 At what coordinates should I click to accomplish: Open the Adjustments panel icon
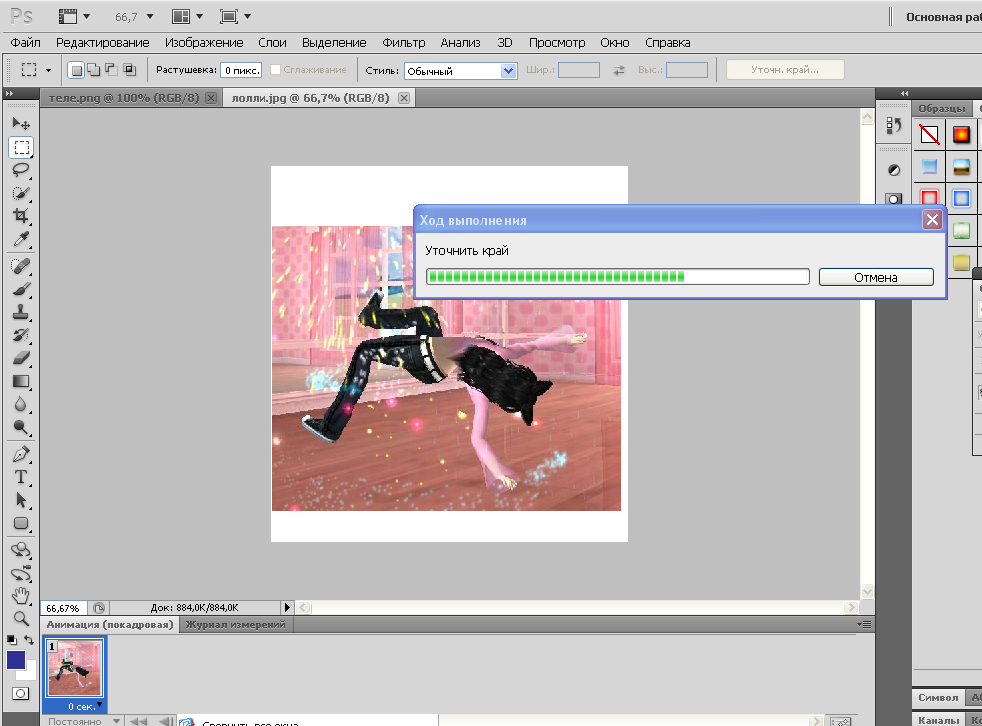[x=894, y=170]
